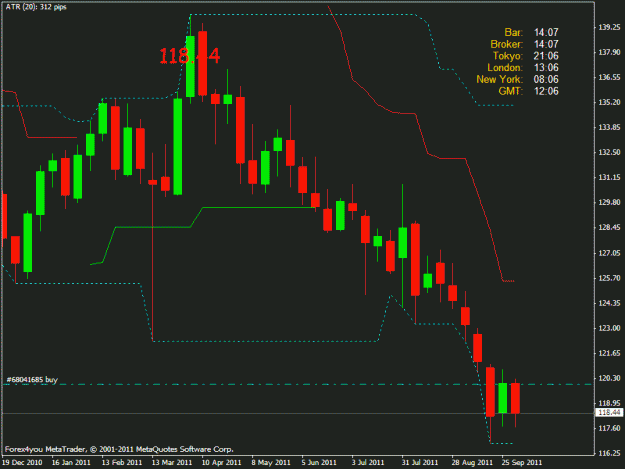Click the 120.30 price axis label
This screenshot has width=625, height=469.
609,378
